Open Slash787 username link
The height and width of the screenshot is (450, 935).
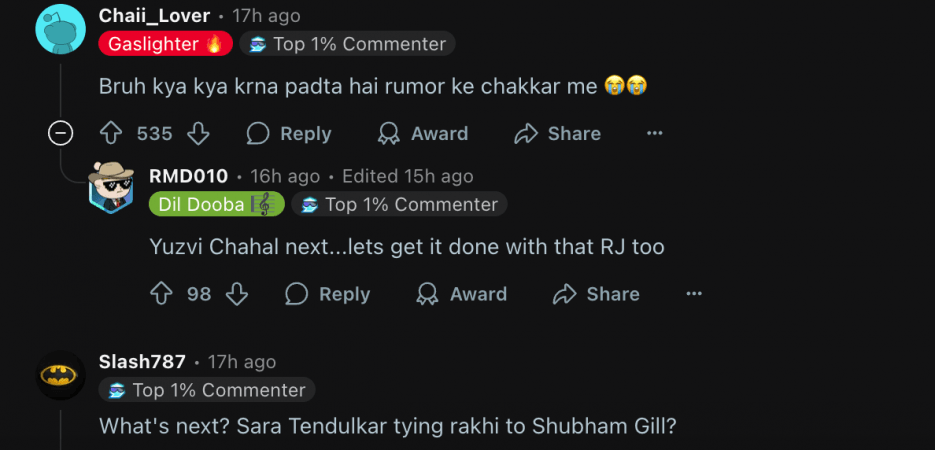[x=142, y=362]
